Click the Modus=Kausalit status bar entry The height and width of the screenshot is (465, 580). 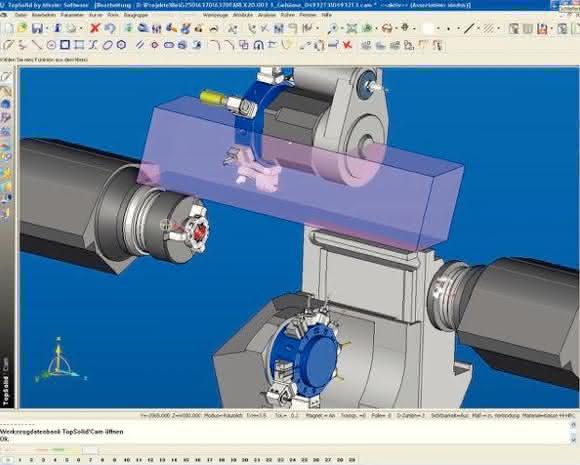(x=222, y=415)
